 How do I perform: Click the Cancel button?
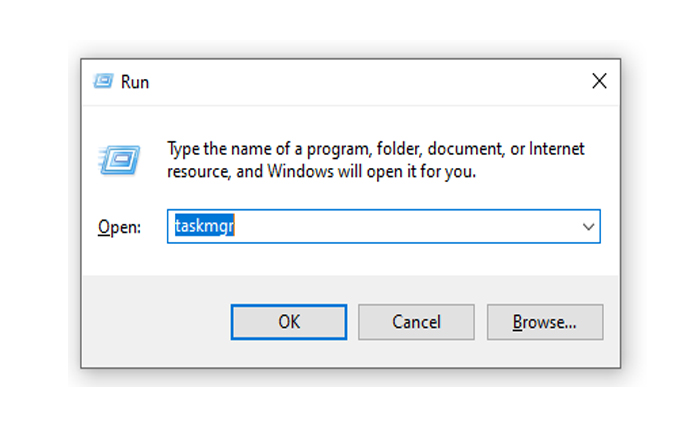coord(416,322)
